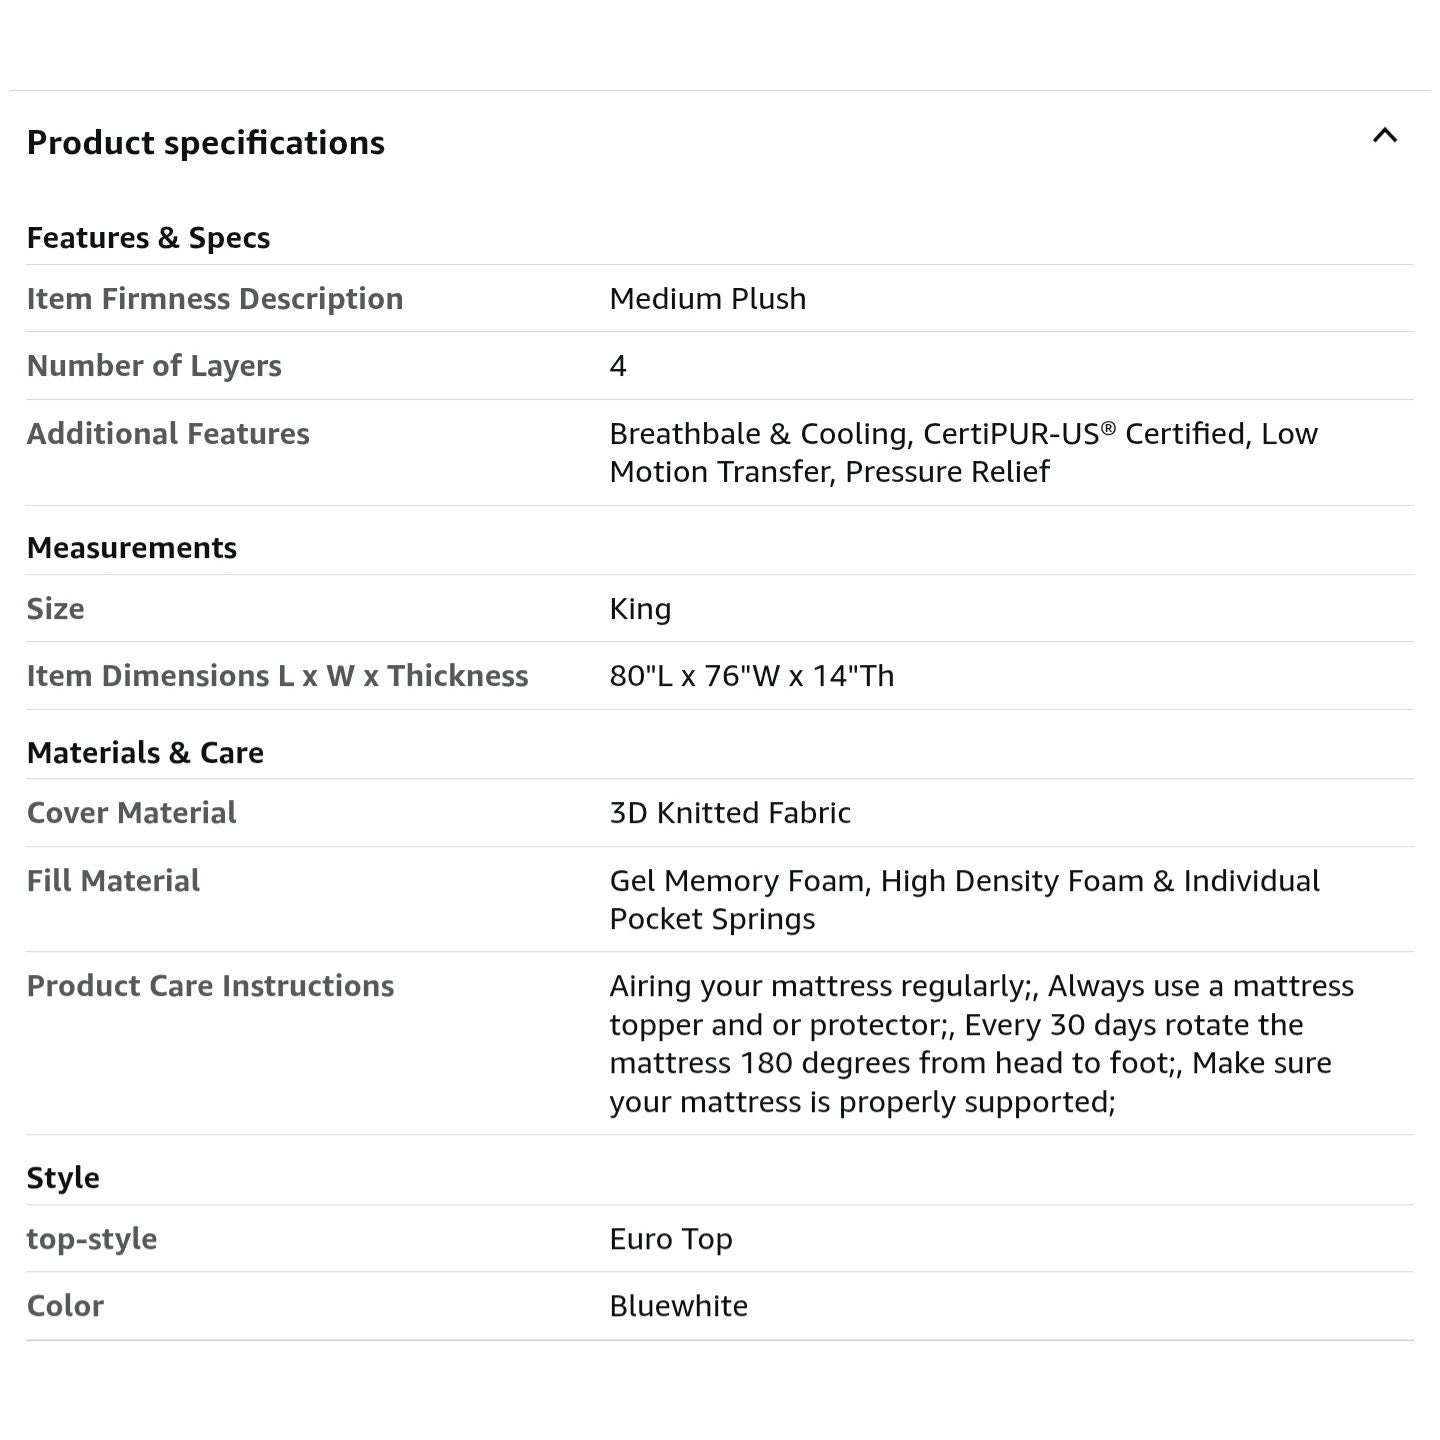The height and width of the screenshot is (1440, 1440).
Task: Select the Features & Specs section header
Action: click(x=148, y=238)
